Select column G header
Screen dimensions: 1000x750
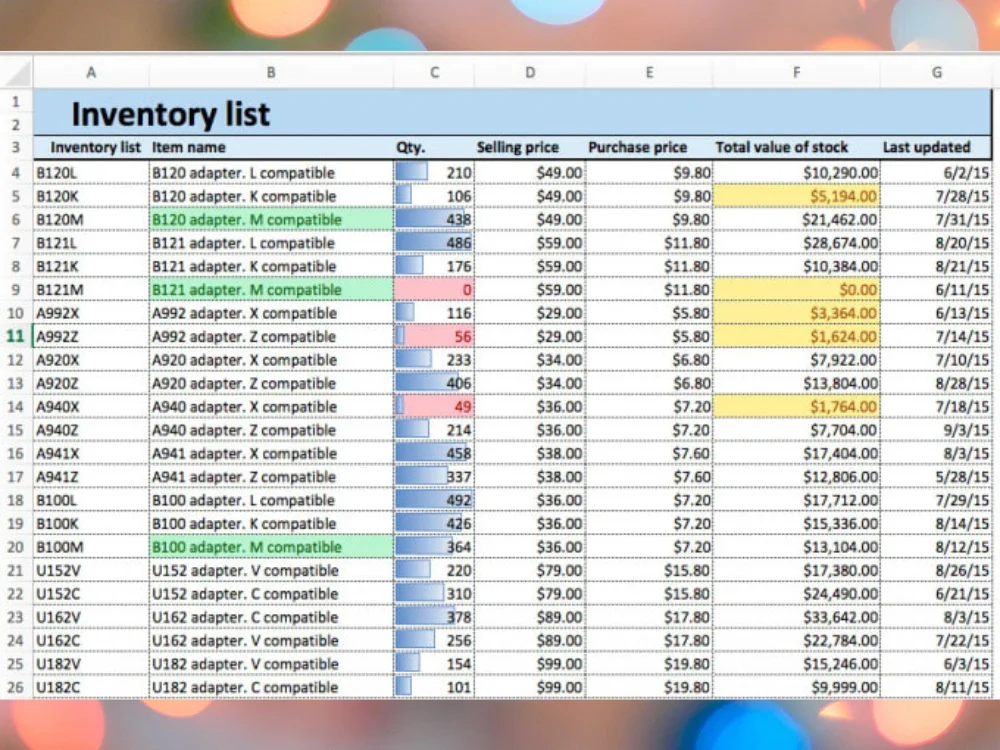click(x=936, y=72)
